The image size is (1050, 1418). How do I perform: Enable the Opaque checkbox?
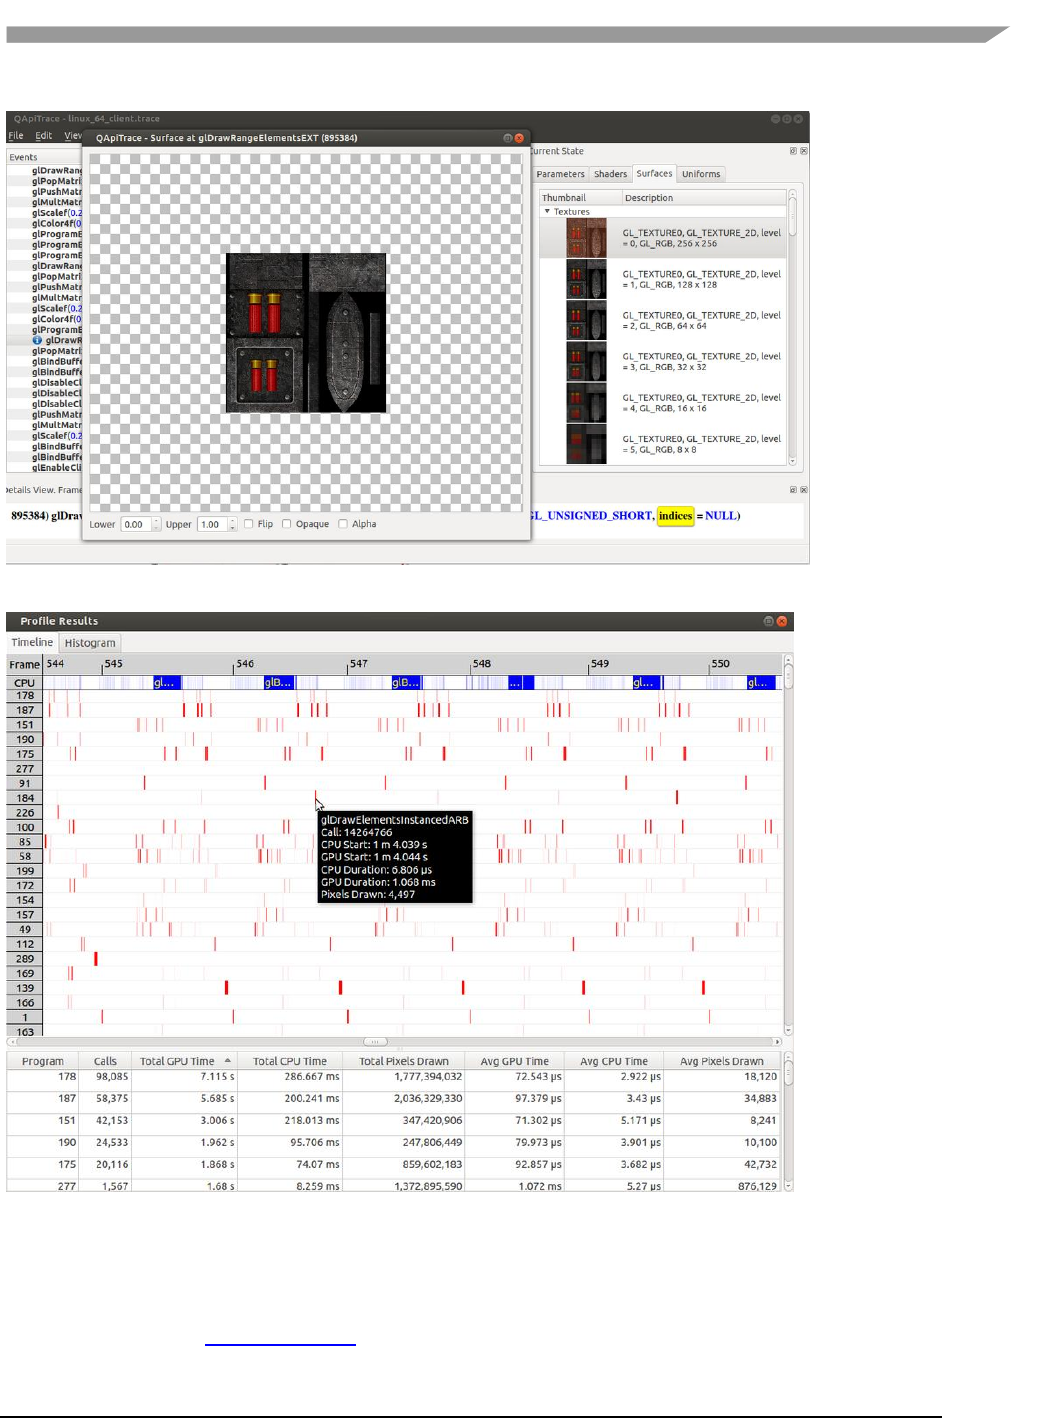click(286, 524)
